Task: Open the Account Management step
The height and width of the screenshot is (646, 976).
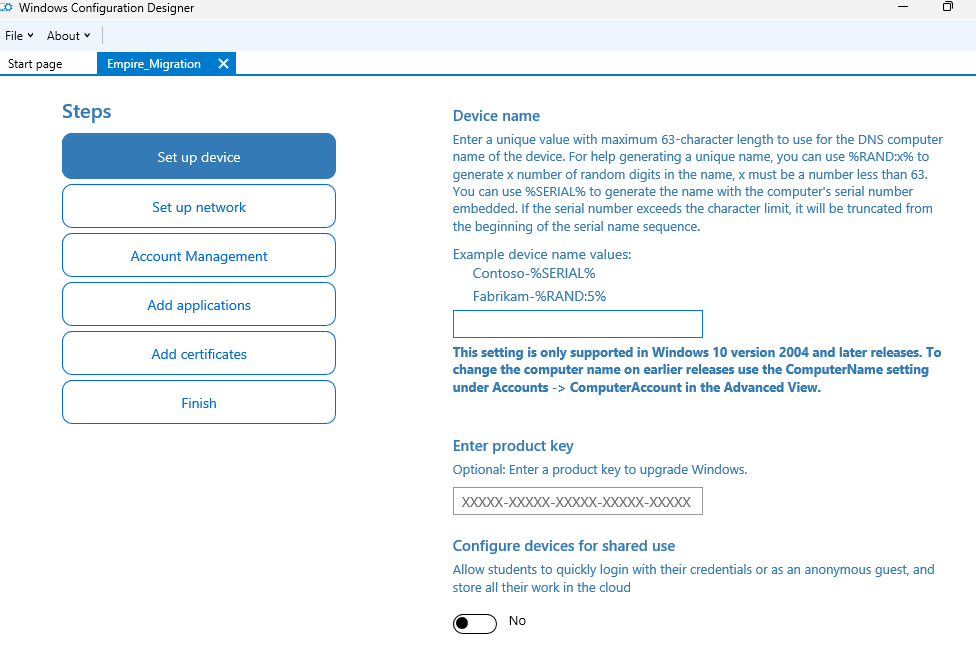Action: (x=198, y=255)
